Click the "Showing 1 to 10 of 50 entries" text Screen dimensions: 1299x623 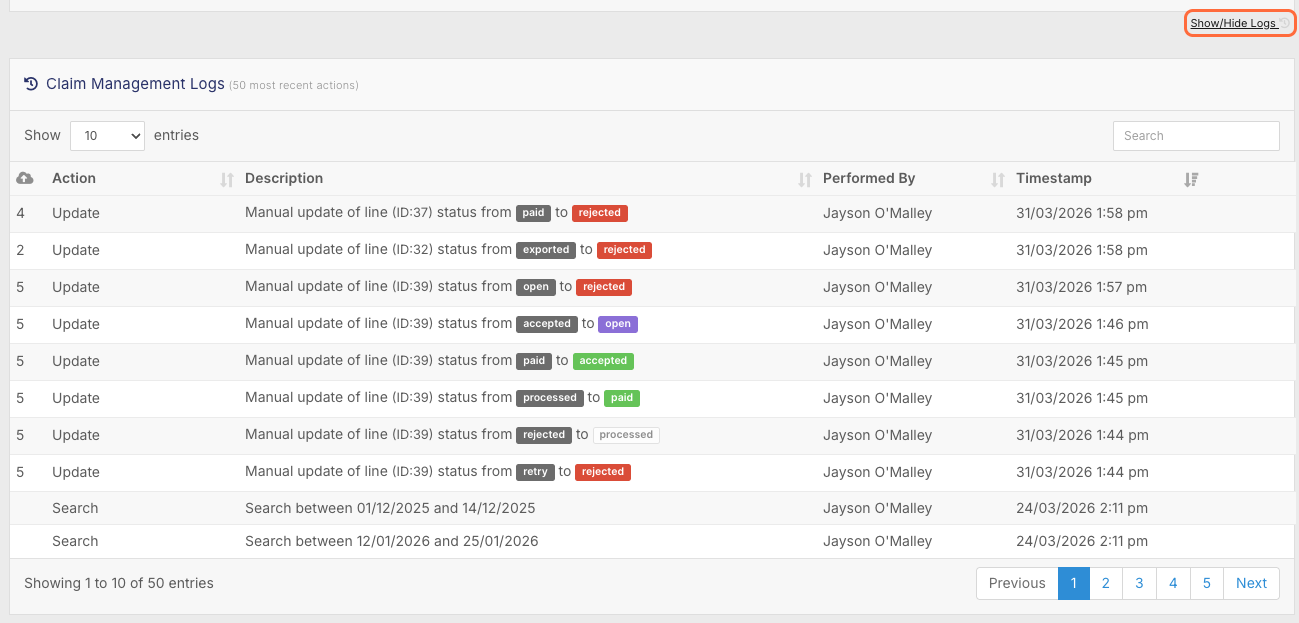pyautogui.click(x=119, y=583)
